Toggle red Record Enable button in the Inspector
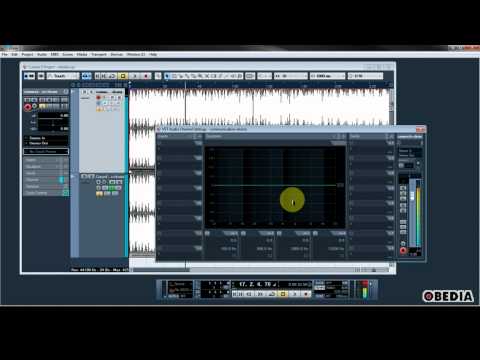 tap(28, 107)
